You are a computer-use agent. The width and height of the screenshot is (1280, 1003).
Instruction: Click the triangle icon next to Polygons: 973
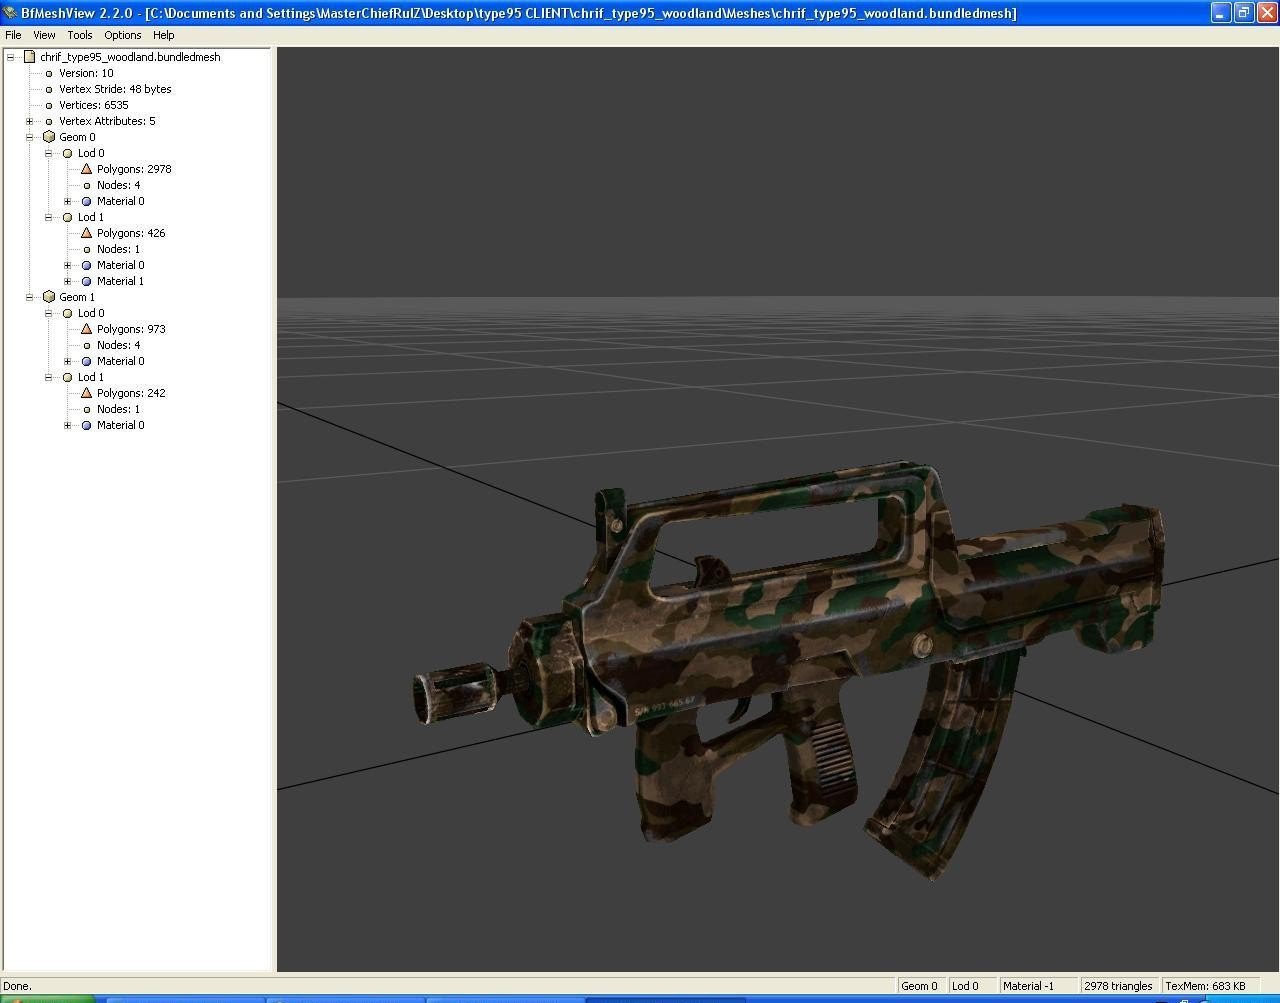click(87, 329)
